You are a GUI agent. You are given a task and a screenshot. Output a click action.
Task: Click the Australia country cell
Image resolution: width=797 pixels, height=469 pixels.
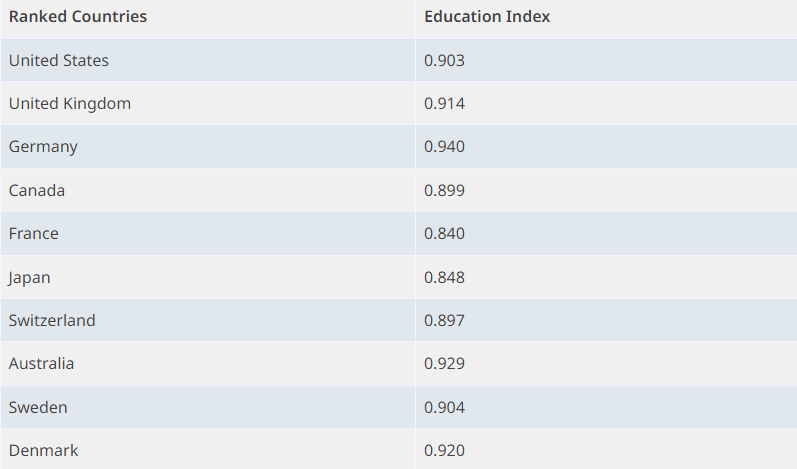pyautogui.click(x=41, y=364)
